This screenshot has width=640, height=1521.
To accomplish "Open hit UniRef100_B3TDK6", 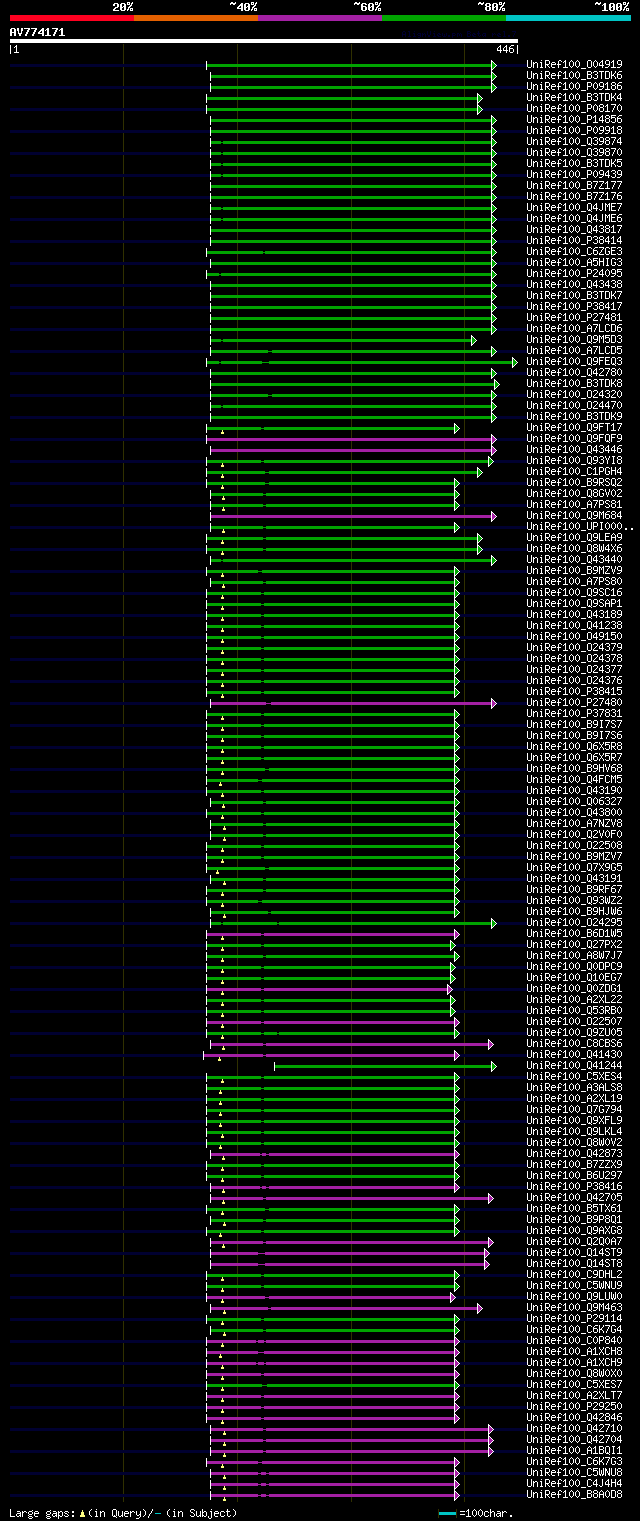I will pos(575,76).
